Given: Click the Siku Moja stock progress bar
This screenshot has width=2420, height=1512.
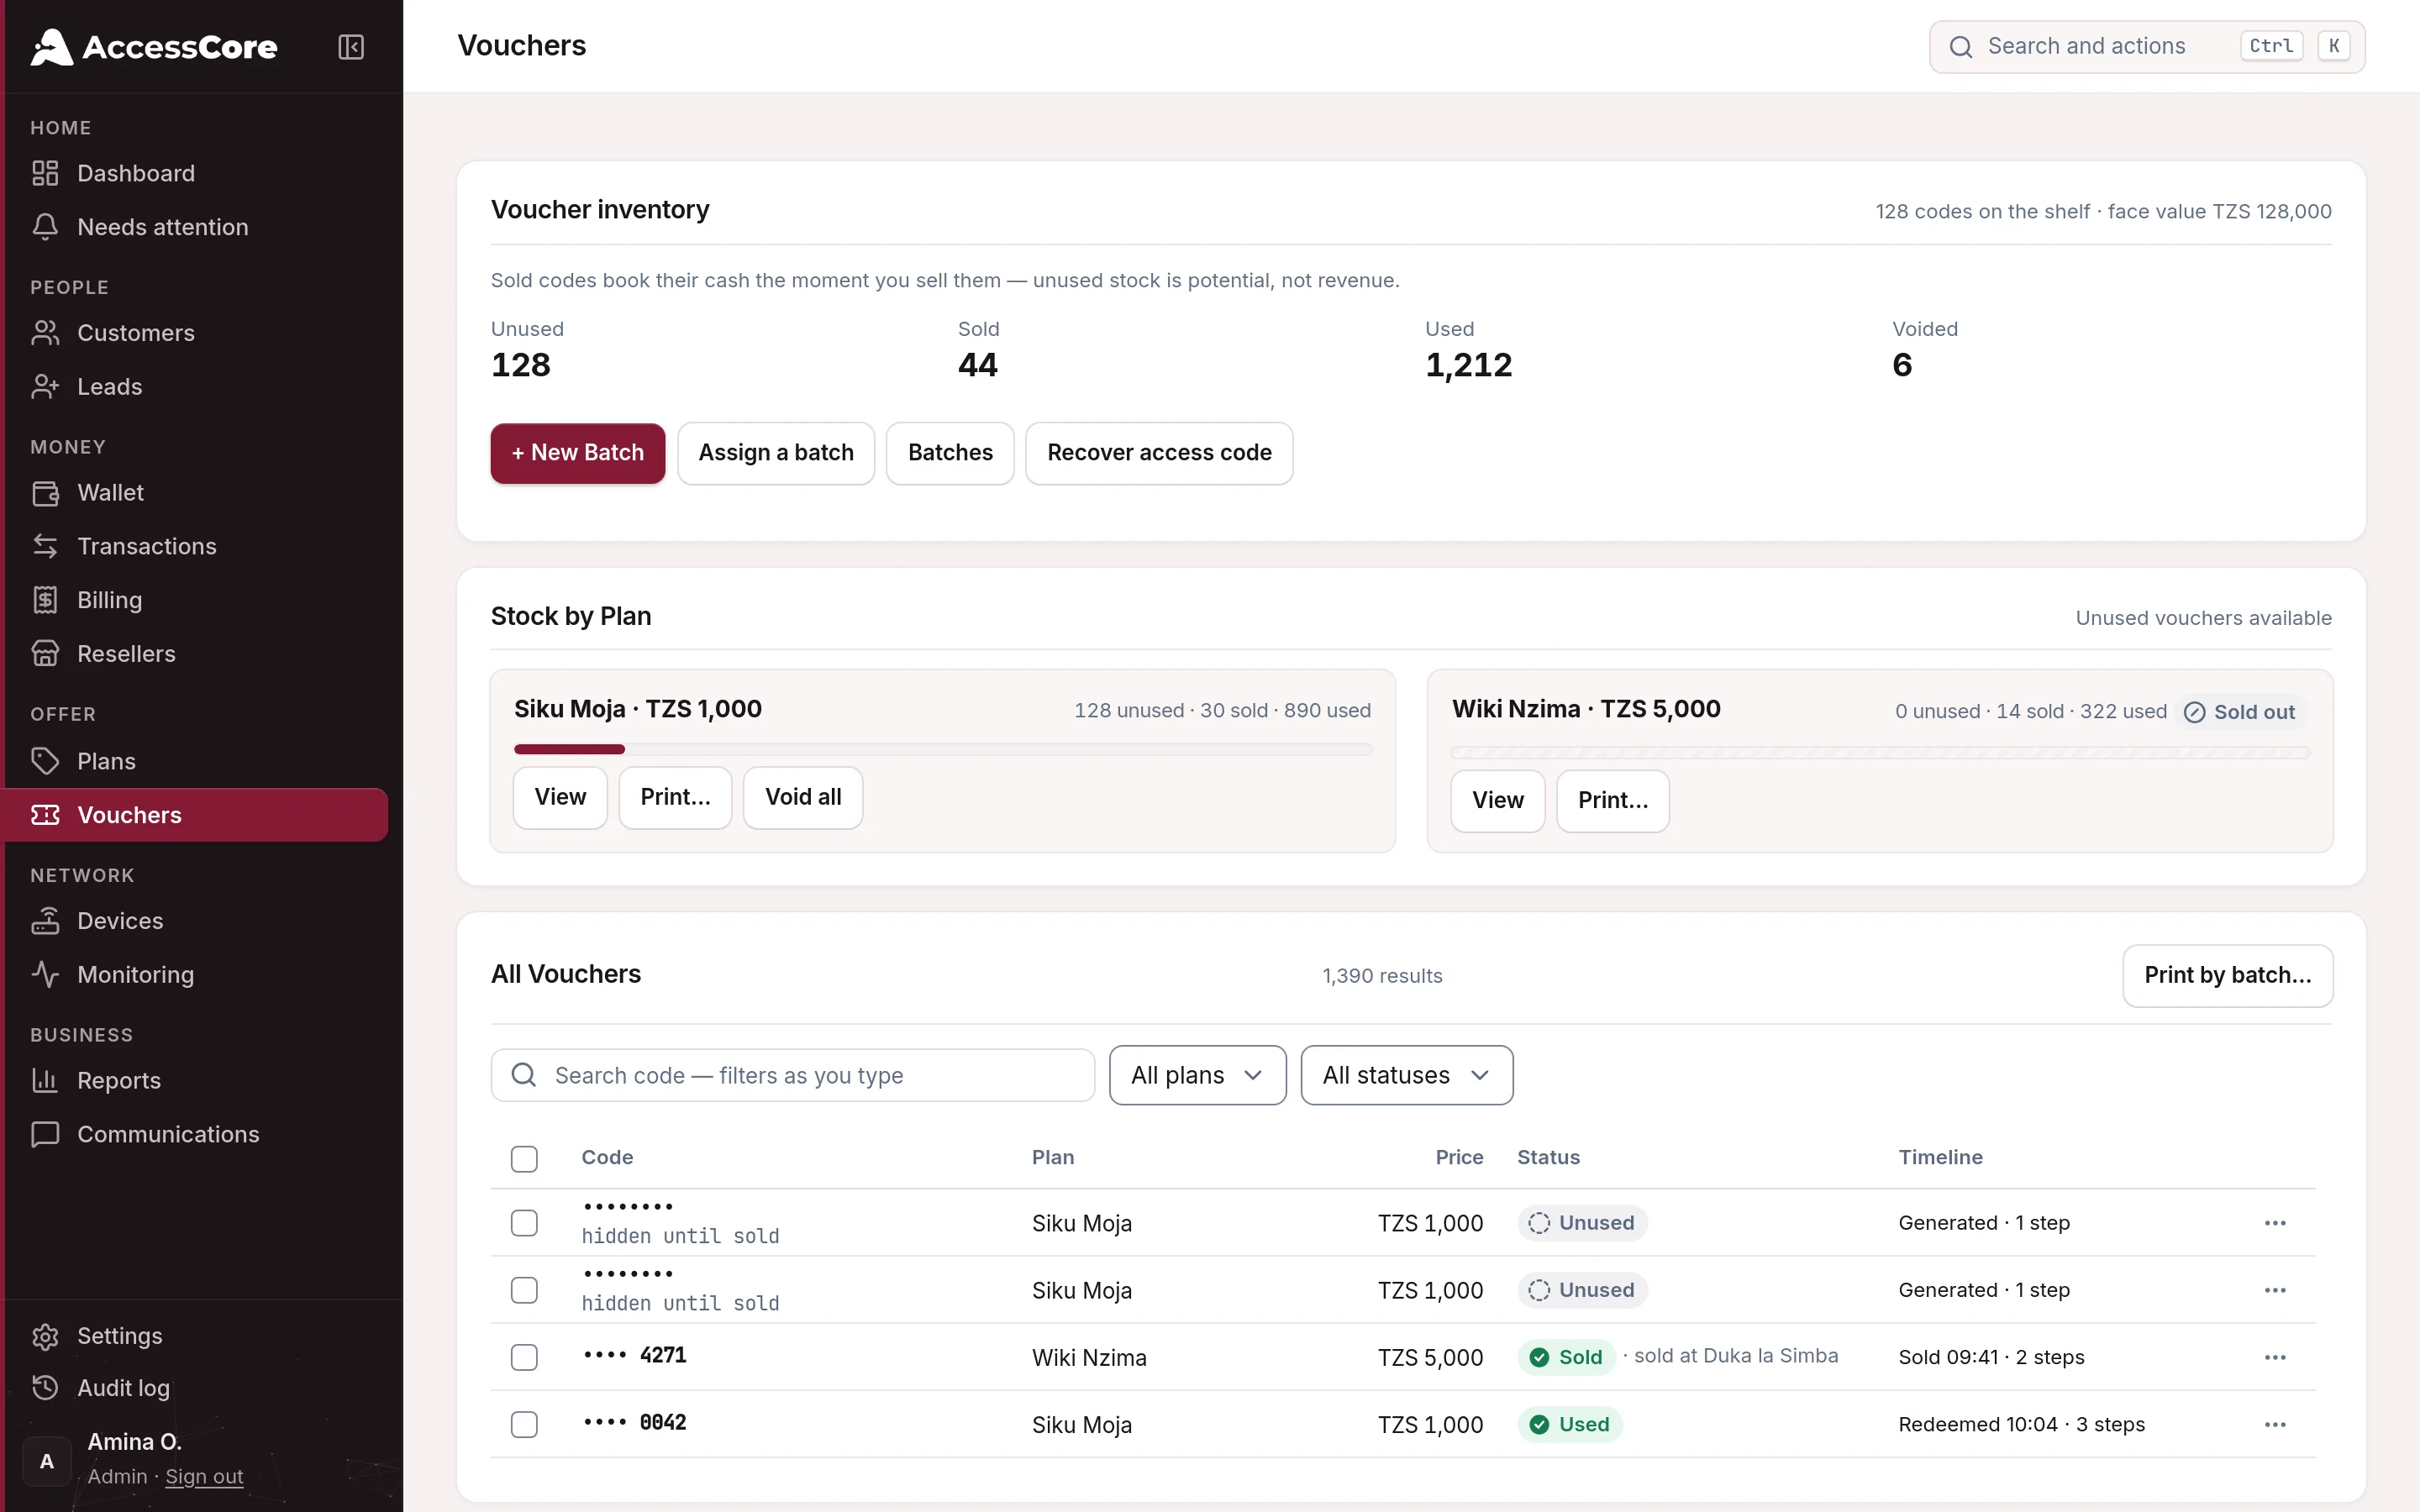Looking at the screenshot, I should pos(942,749).
